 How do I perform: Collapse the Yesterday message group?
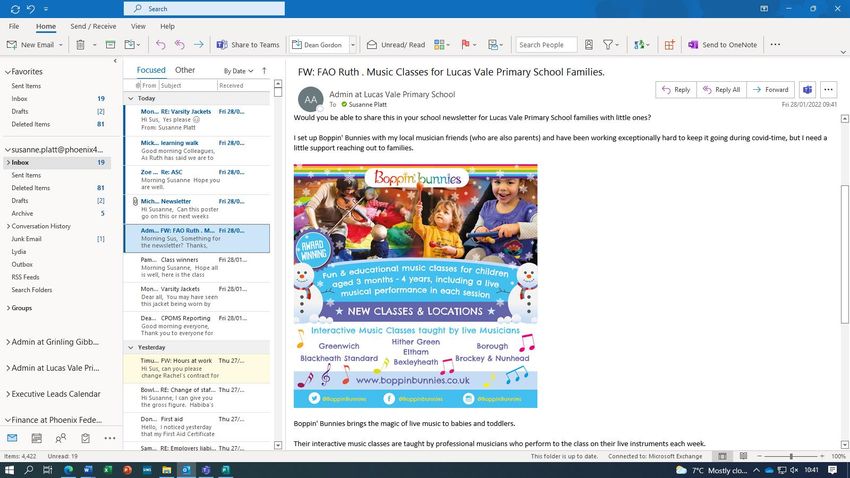click(131, 347)
